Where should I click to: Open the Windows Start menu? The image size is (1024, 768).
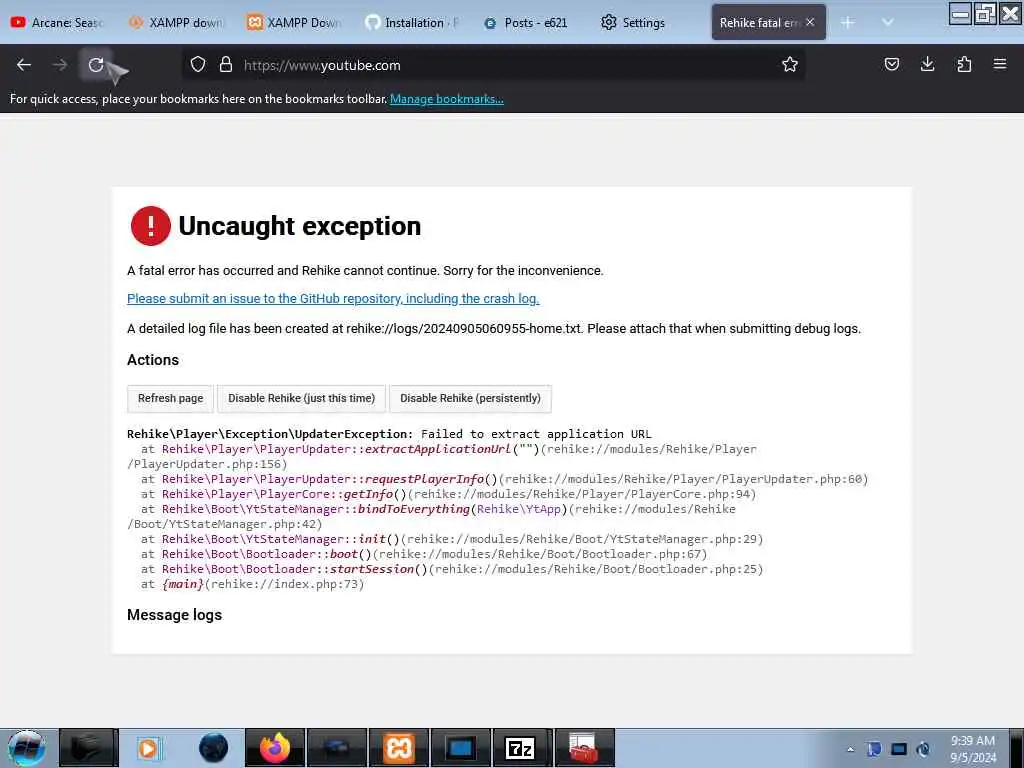26,748
